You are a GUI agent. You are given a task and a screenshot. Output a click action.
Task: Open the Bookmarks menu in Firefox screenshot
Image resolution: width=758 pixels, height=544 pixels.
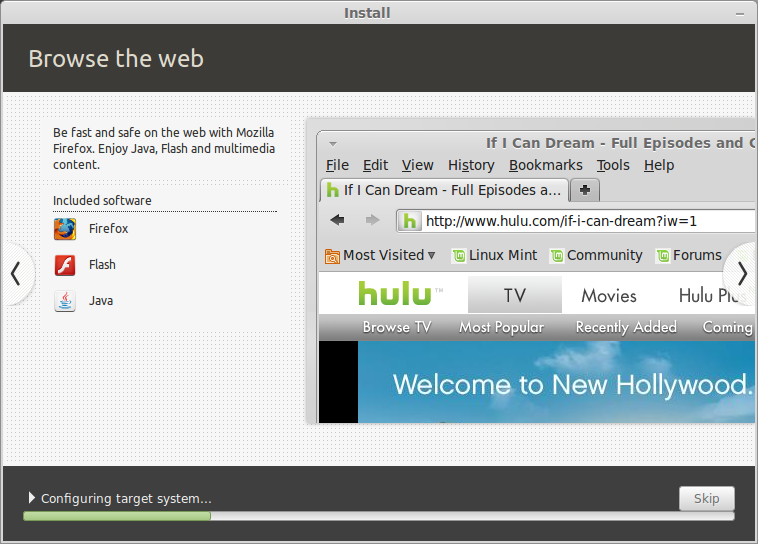545,165
